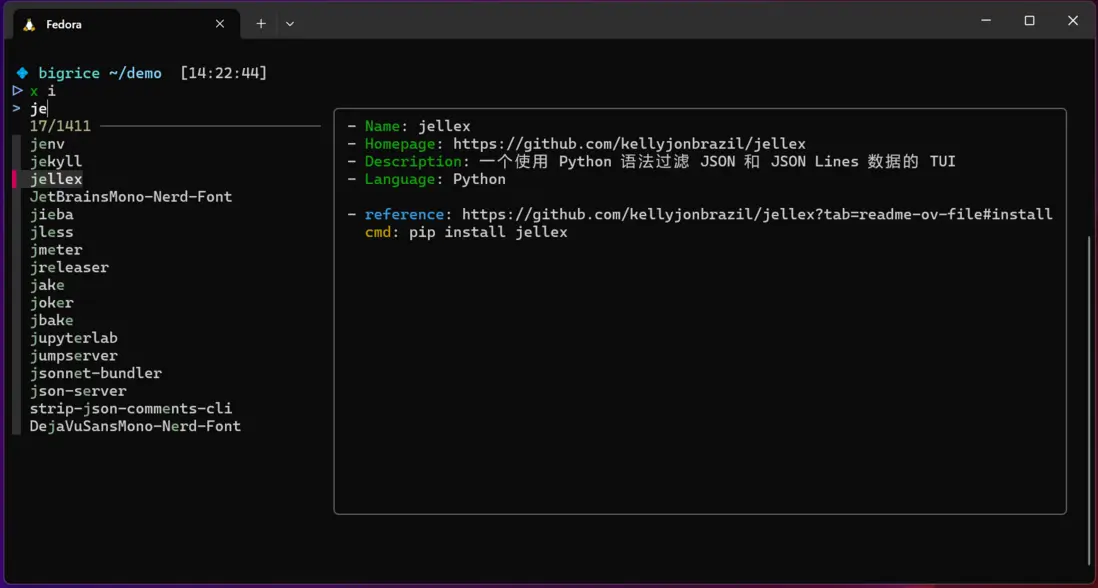This screenshot has width=1098, height=588.
Task: Select jekyll from the fuzzy list
Action: tap(56, 162)
